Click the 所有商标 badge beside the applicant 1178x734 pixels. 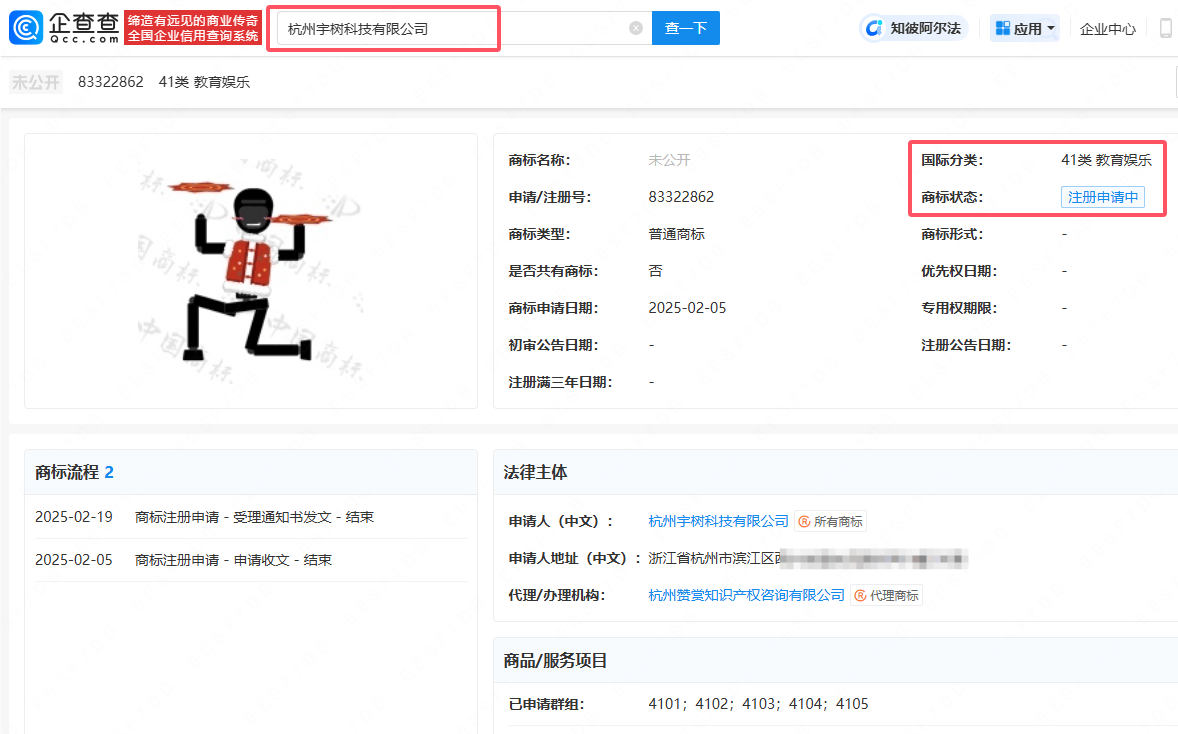click(x=831, y=521)
